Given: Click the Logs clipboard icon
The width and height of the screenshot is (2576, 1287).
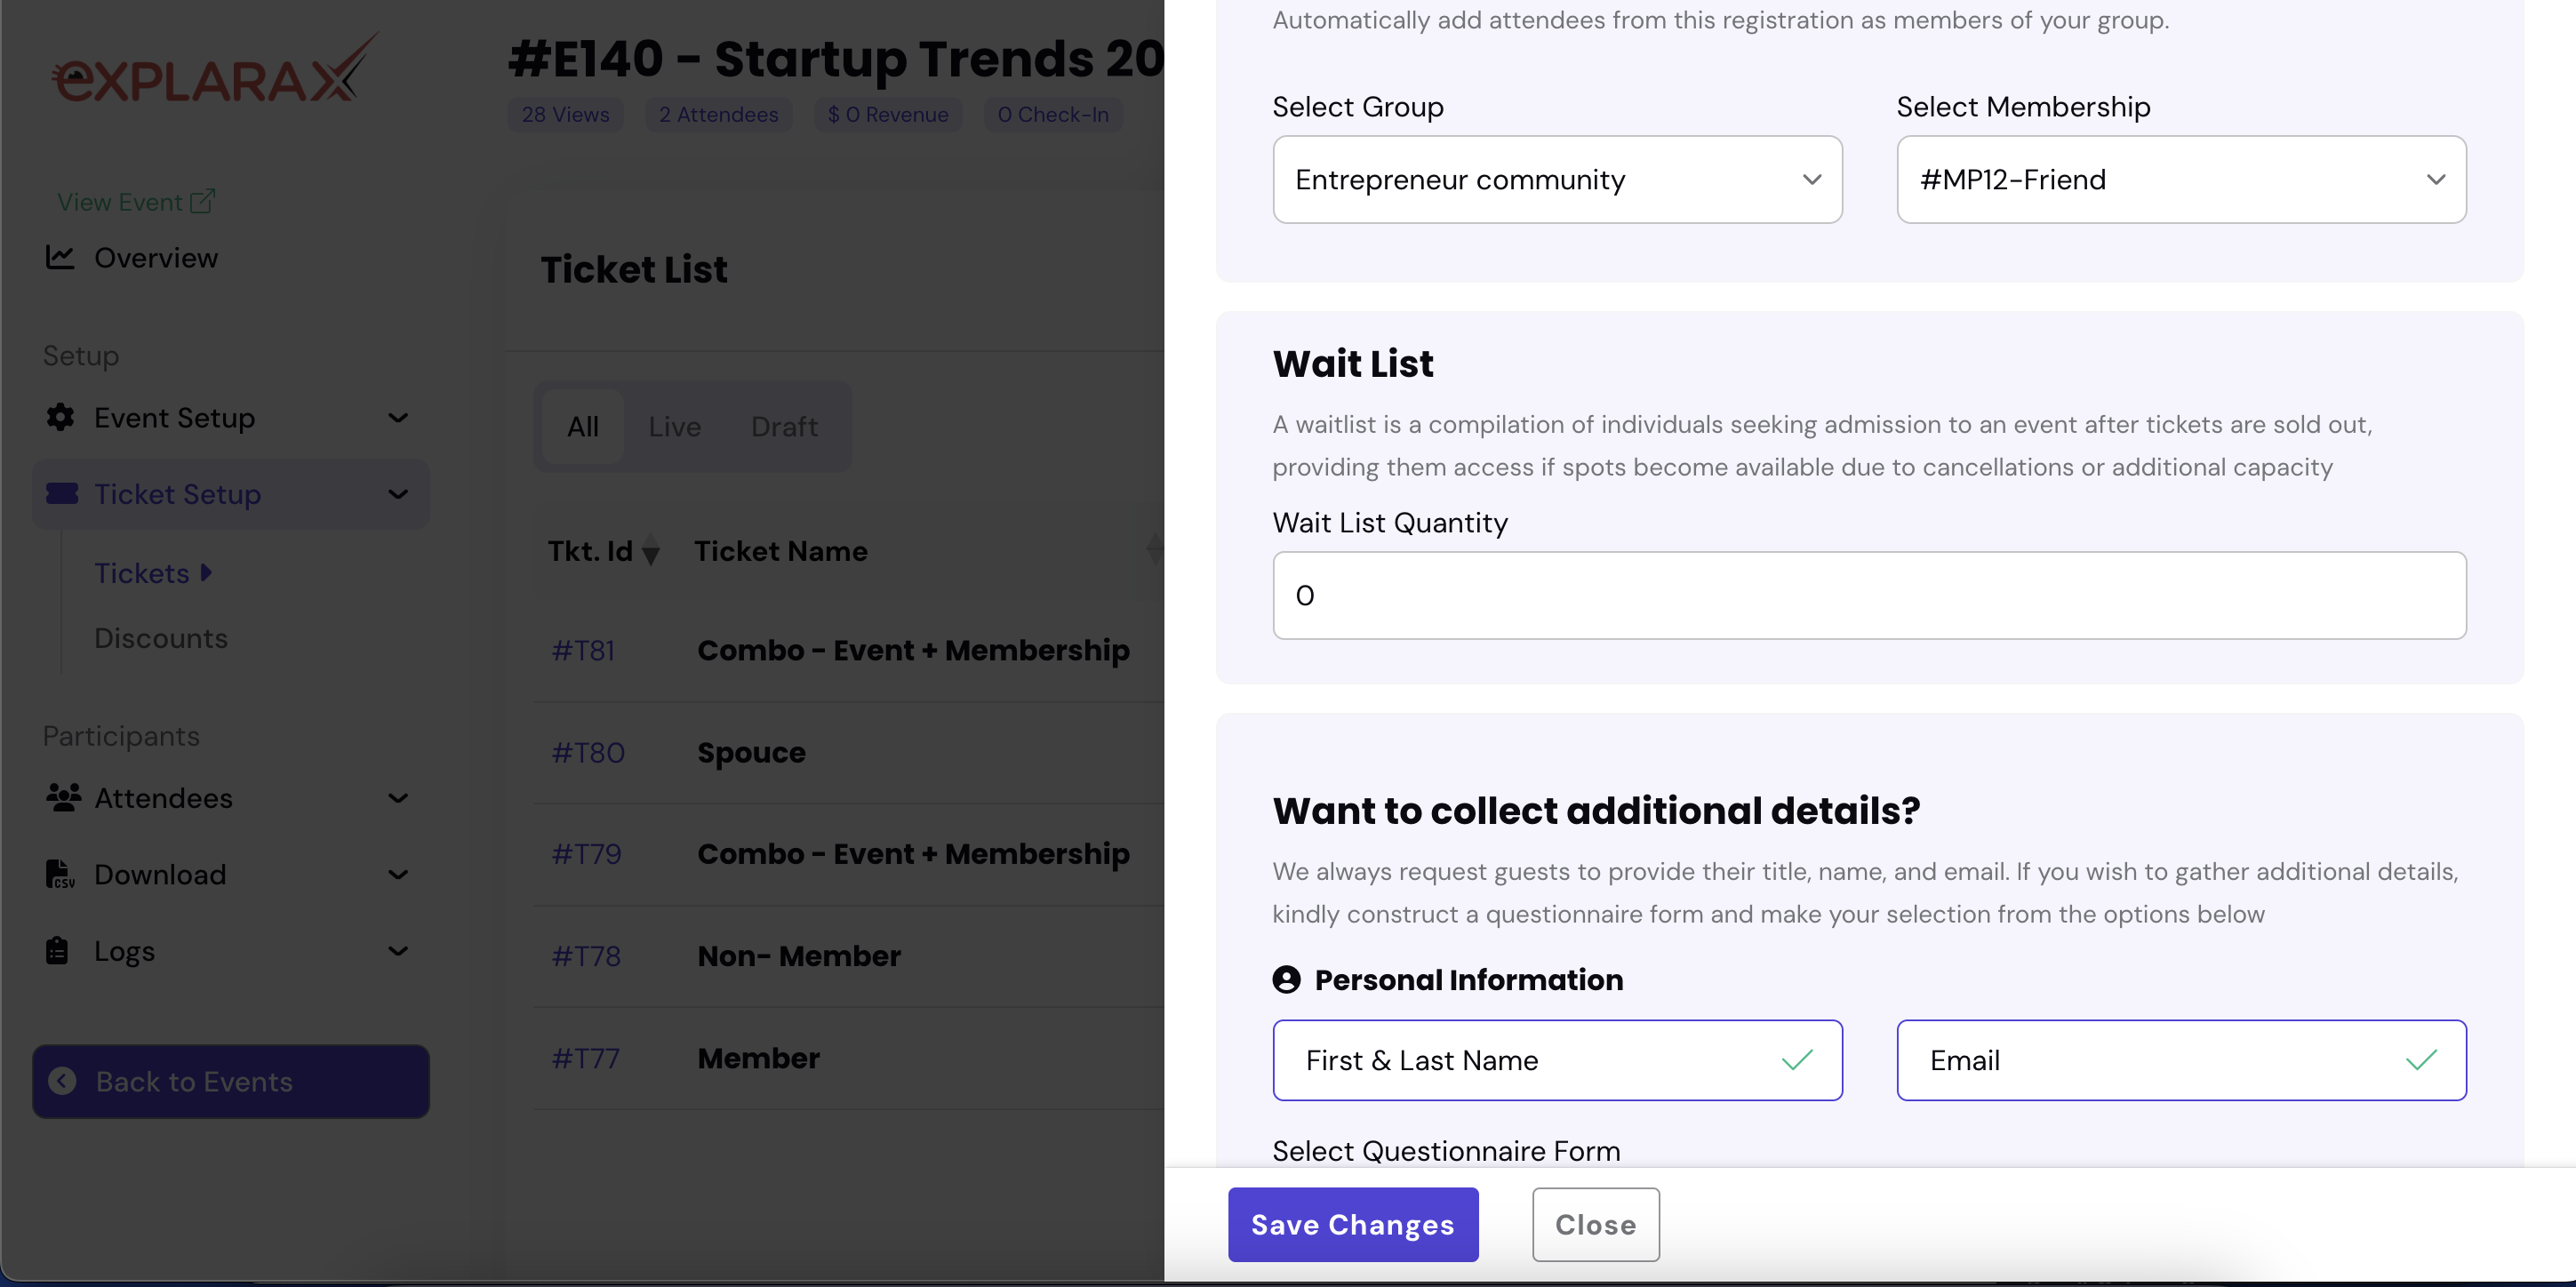Looking at the screenshot, I should [x=57, y=950].
